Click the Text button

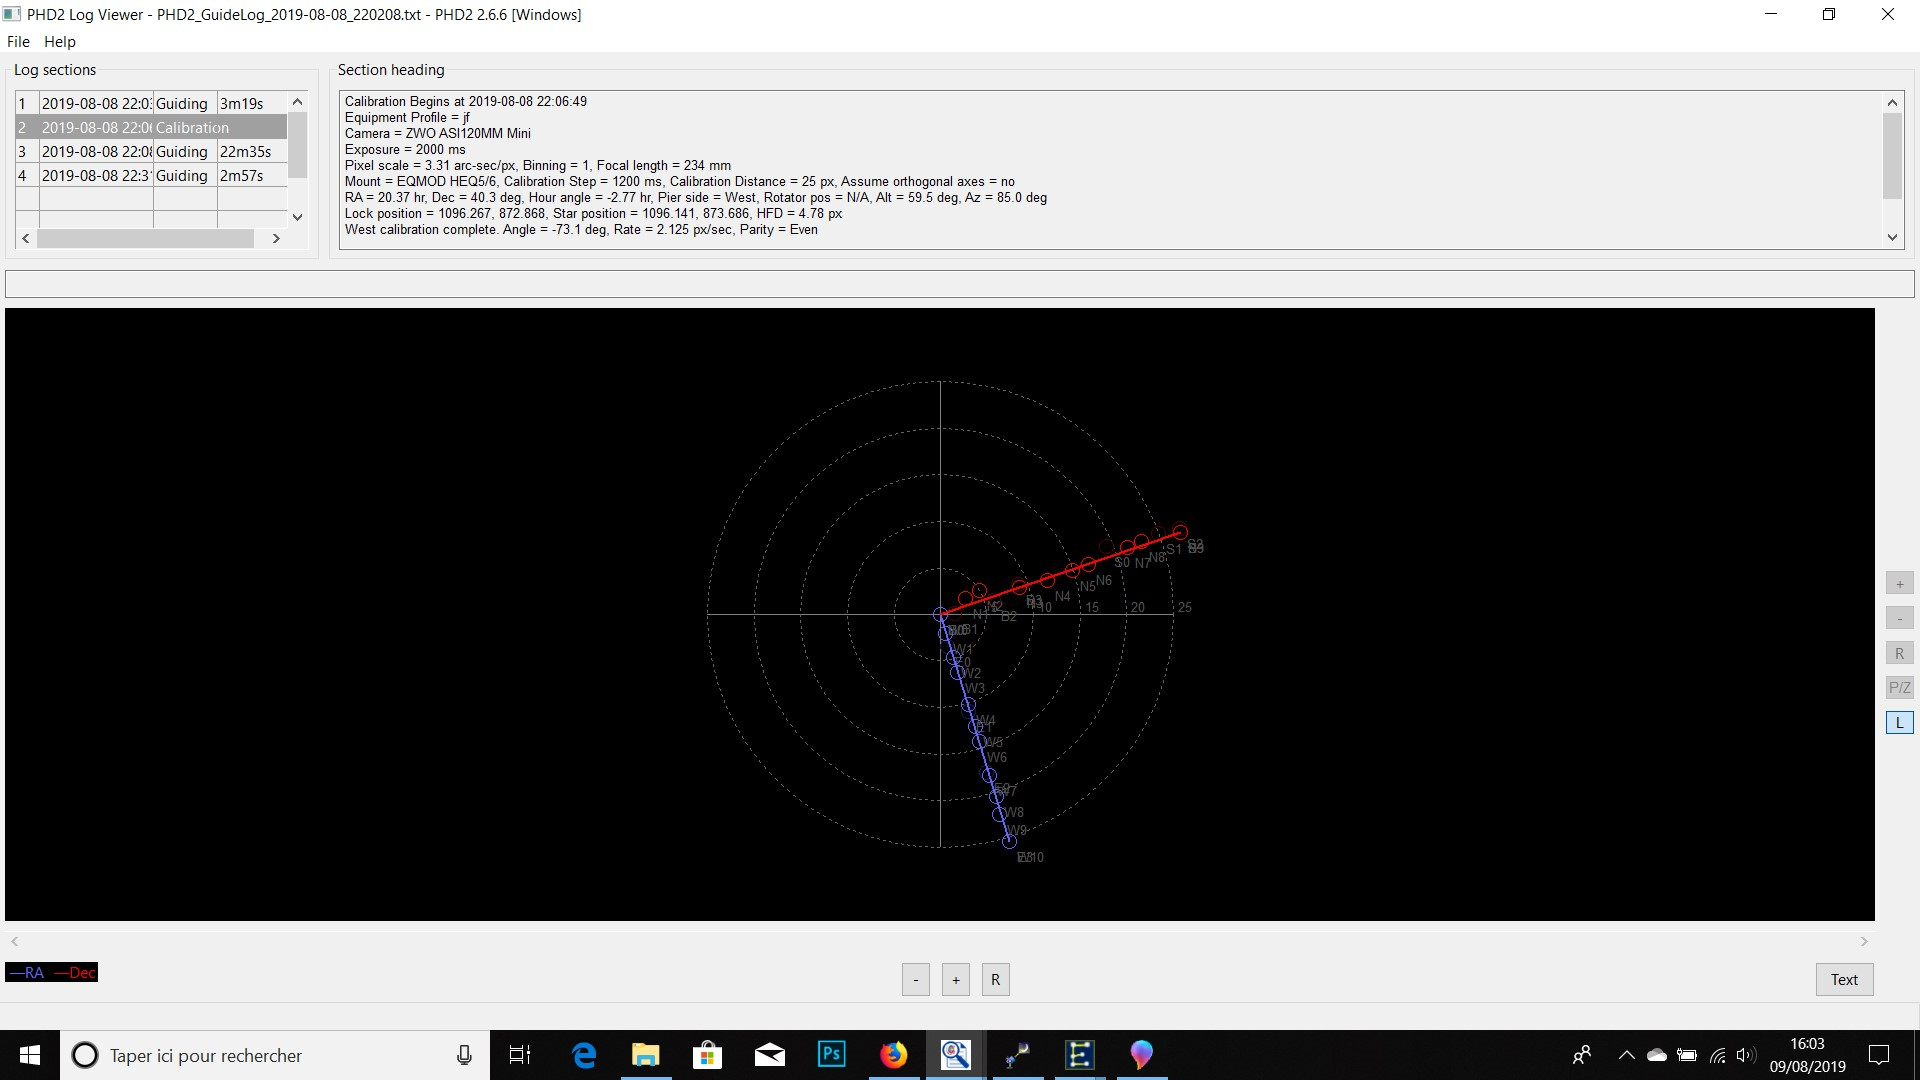click(1843, 980)
